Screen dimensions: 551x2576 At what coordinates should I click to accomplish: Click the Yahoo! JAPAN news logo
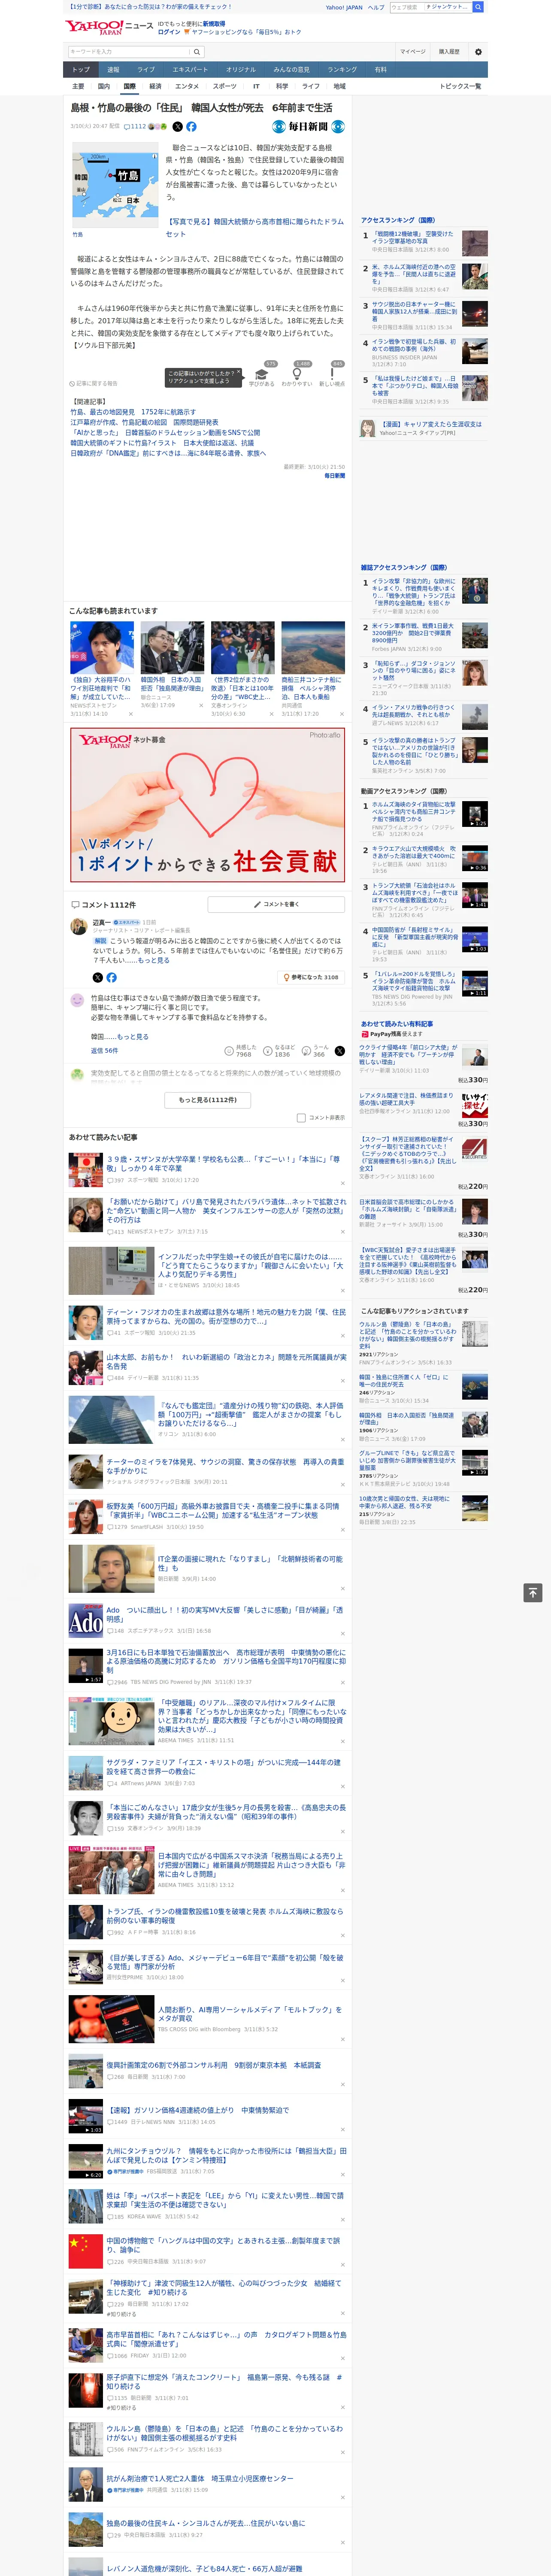point(109,27)
